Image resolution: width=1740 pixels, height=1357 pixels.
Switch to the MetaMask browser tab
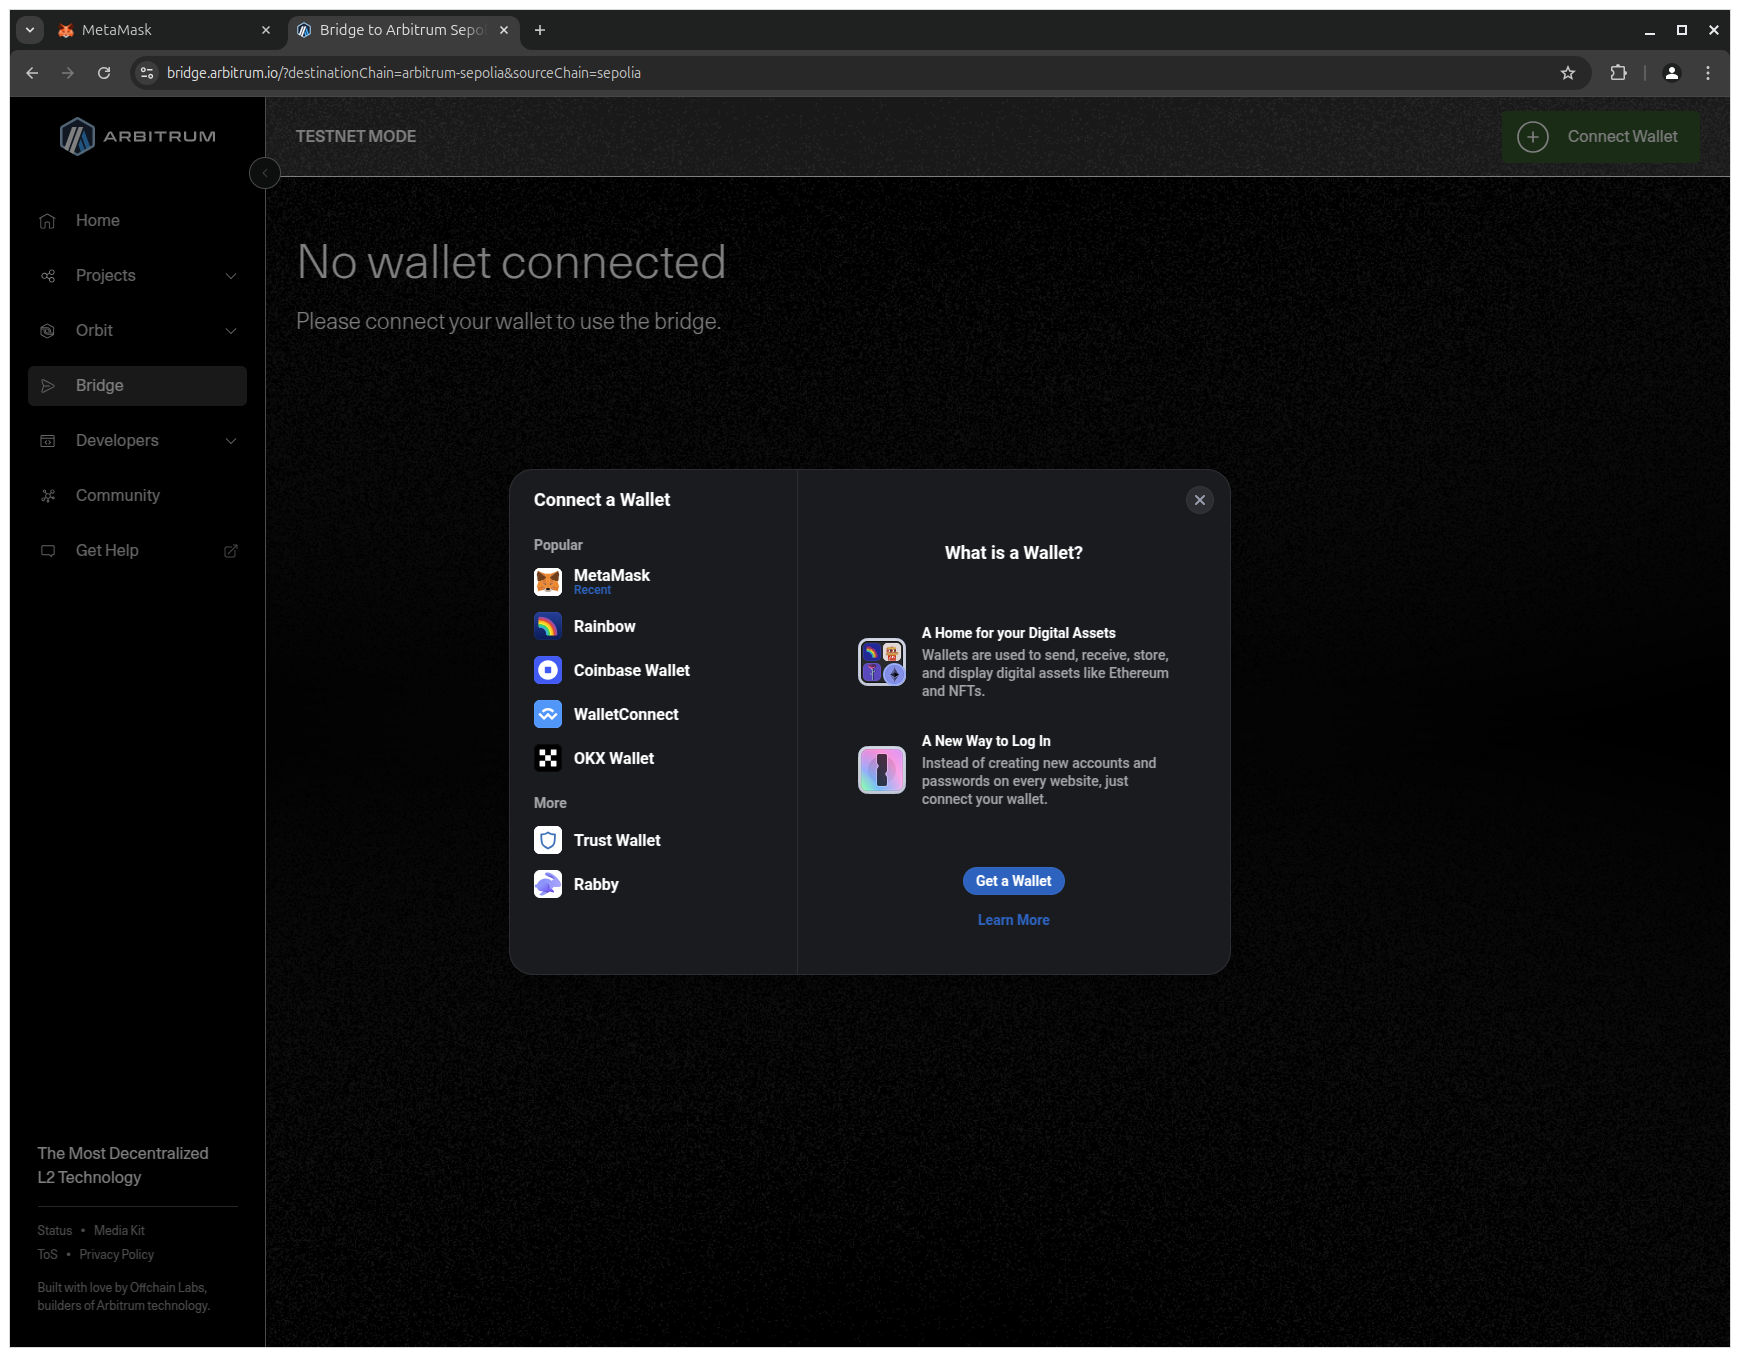(165, 30)
